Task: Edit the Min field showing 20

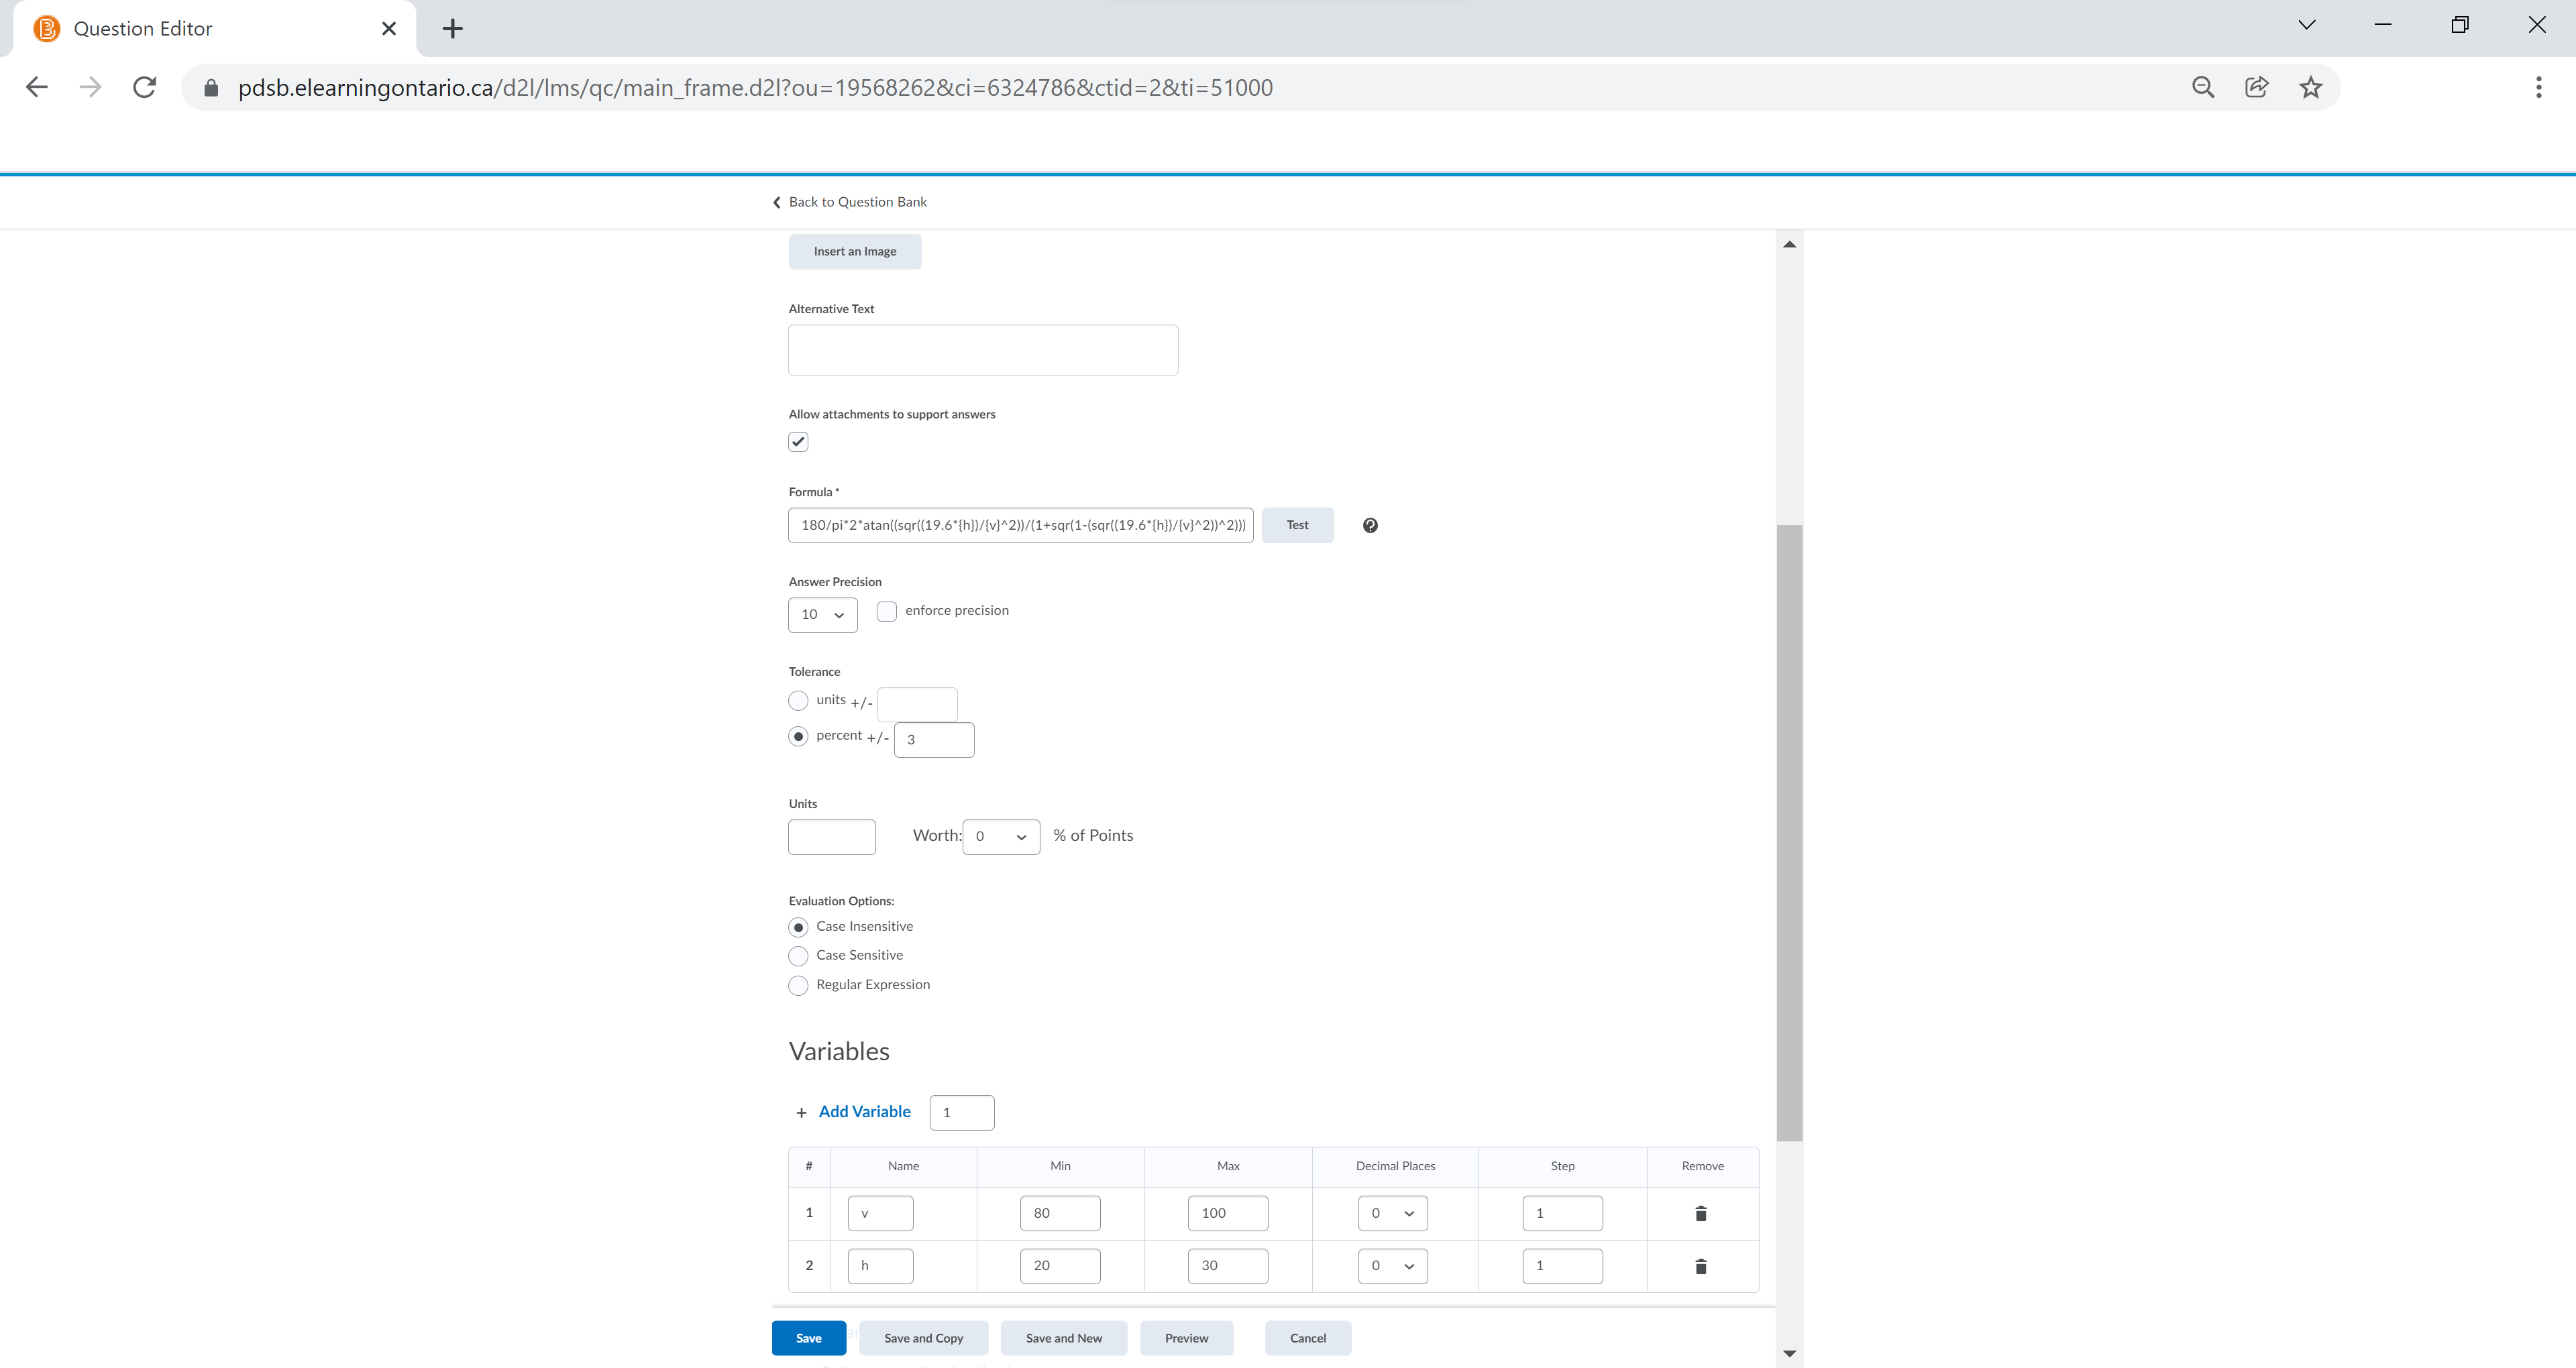Action: [x=1060, y=1266]
